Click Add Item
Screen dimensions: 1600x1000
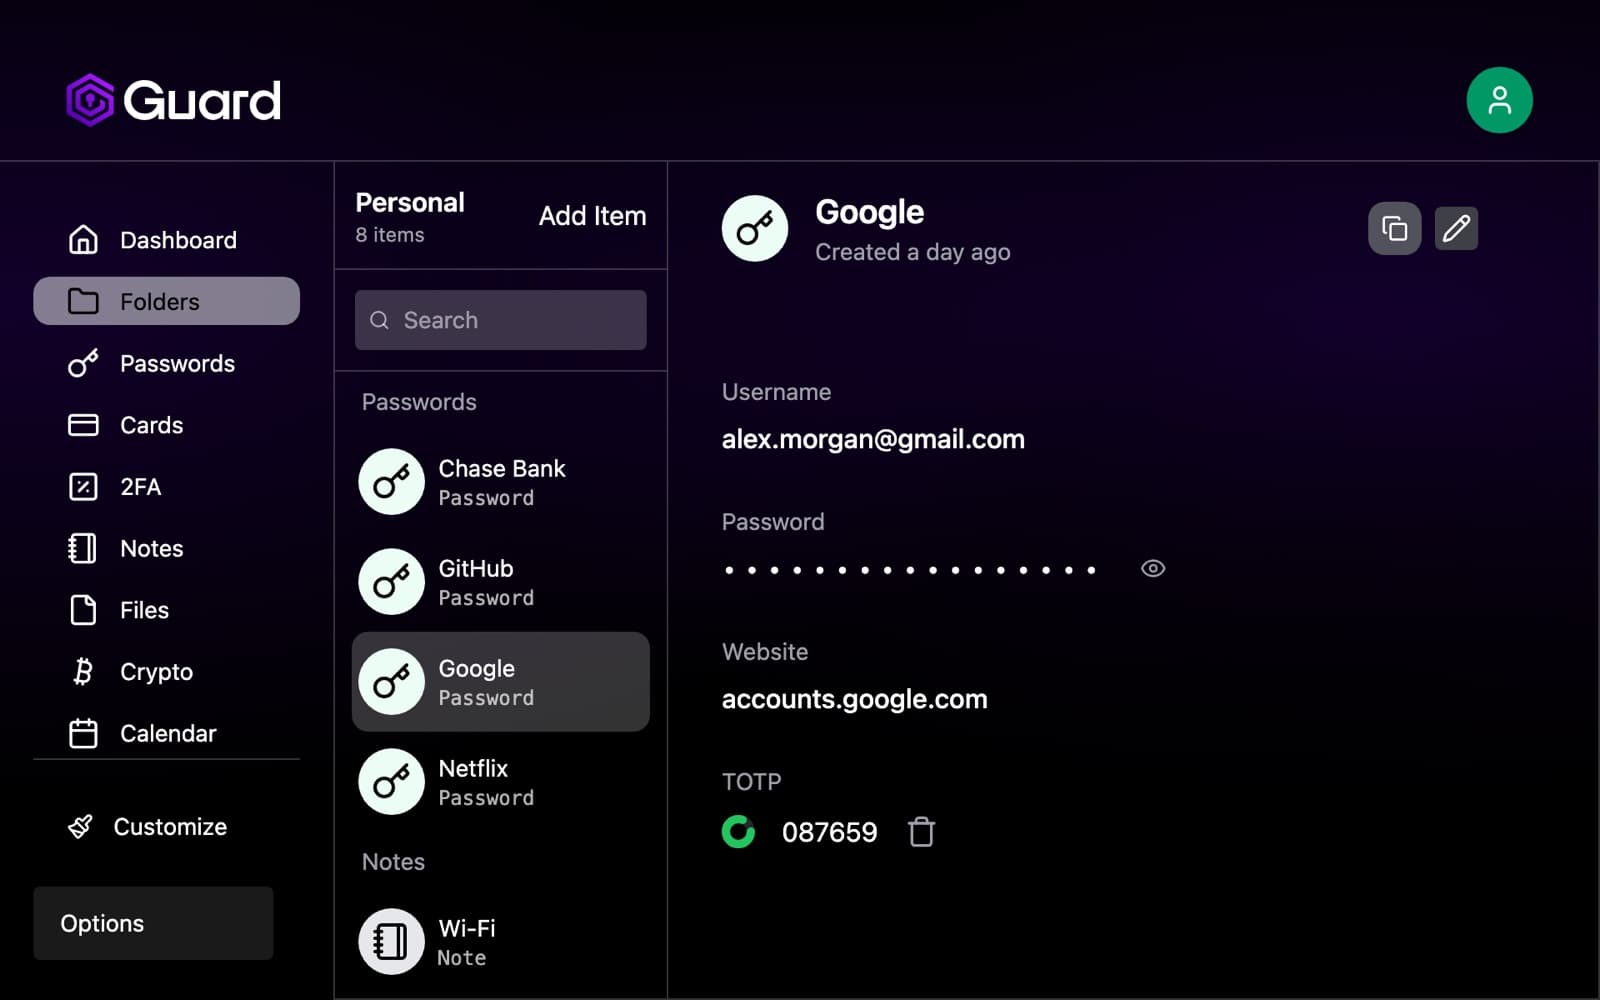pos(592,216)
